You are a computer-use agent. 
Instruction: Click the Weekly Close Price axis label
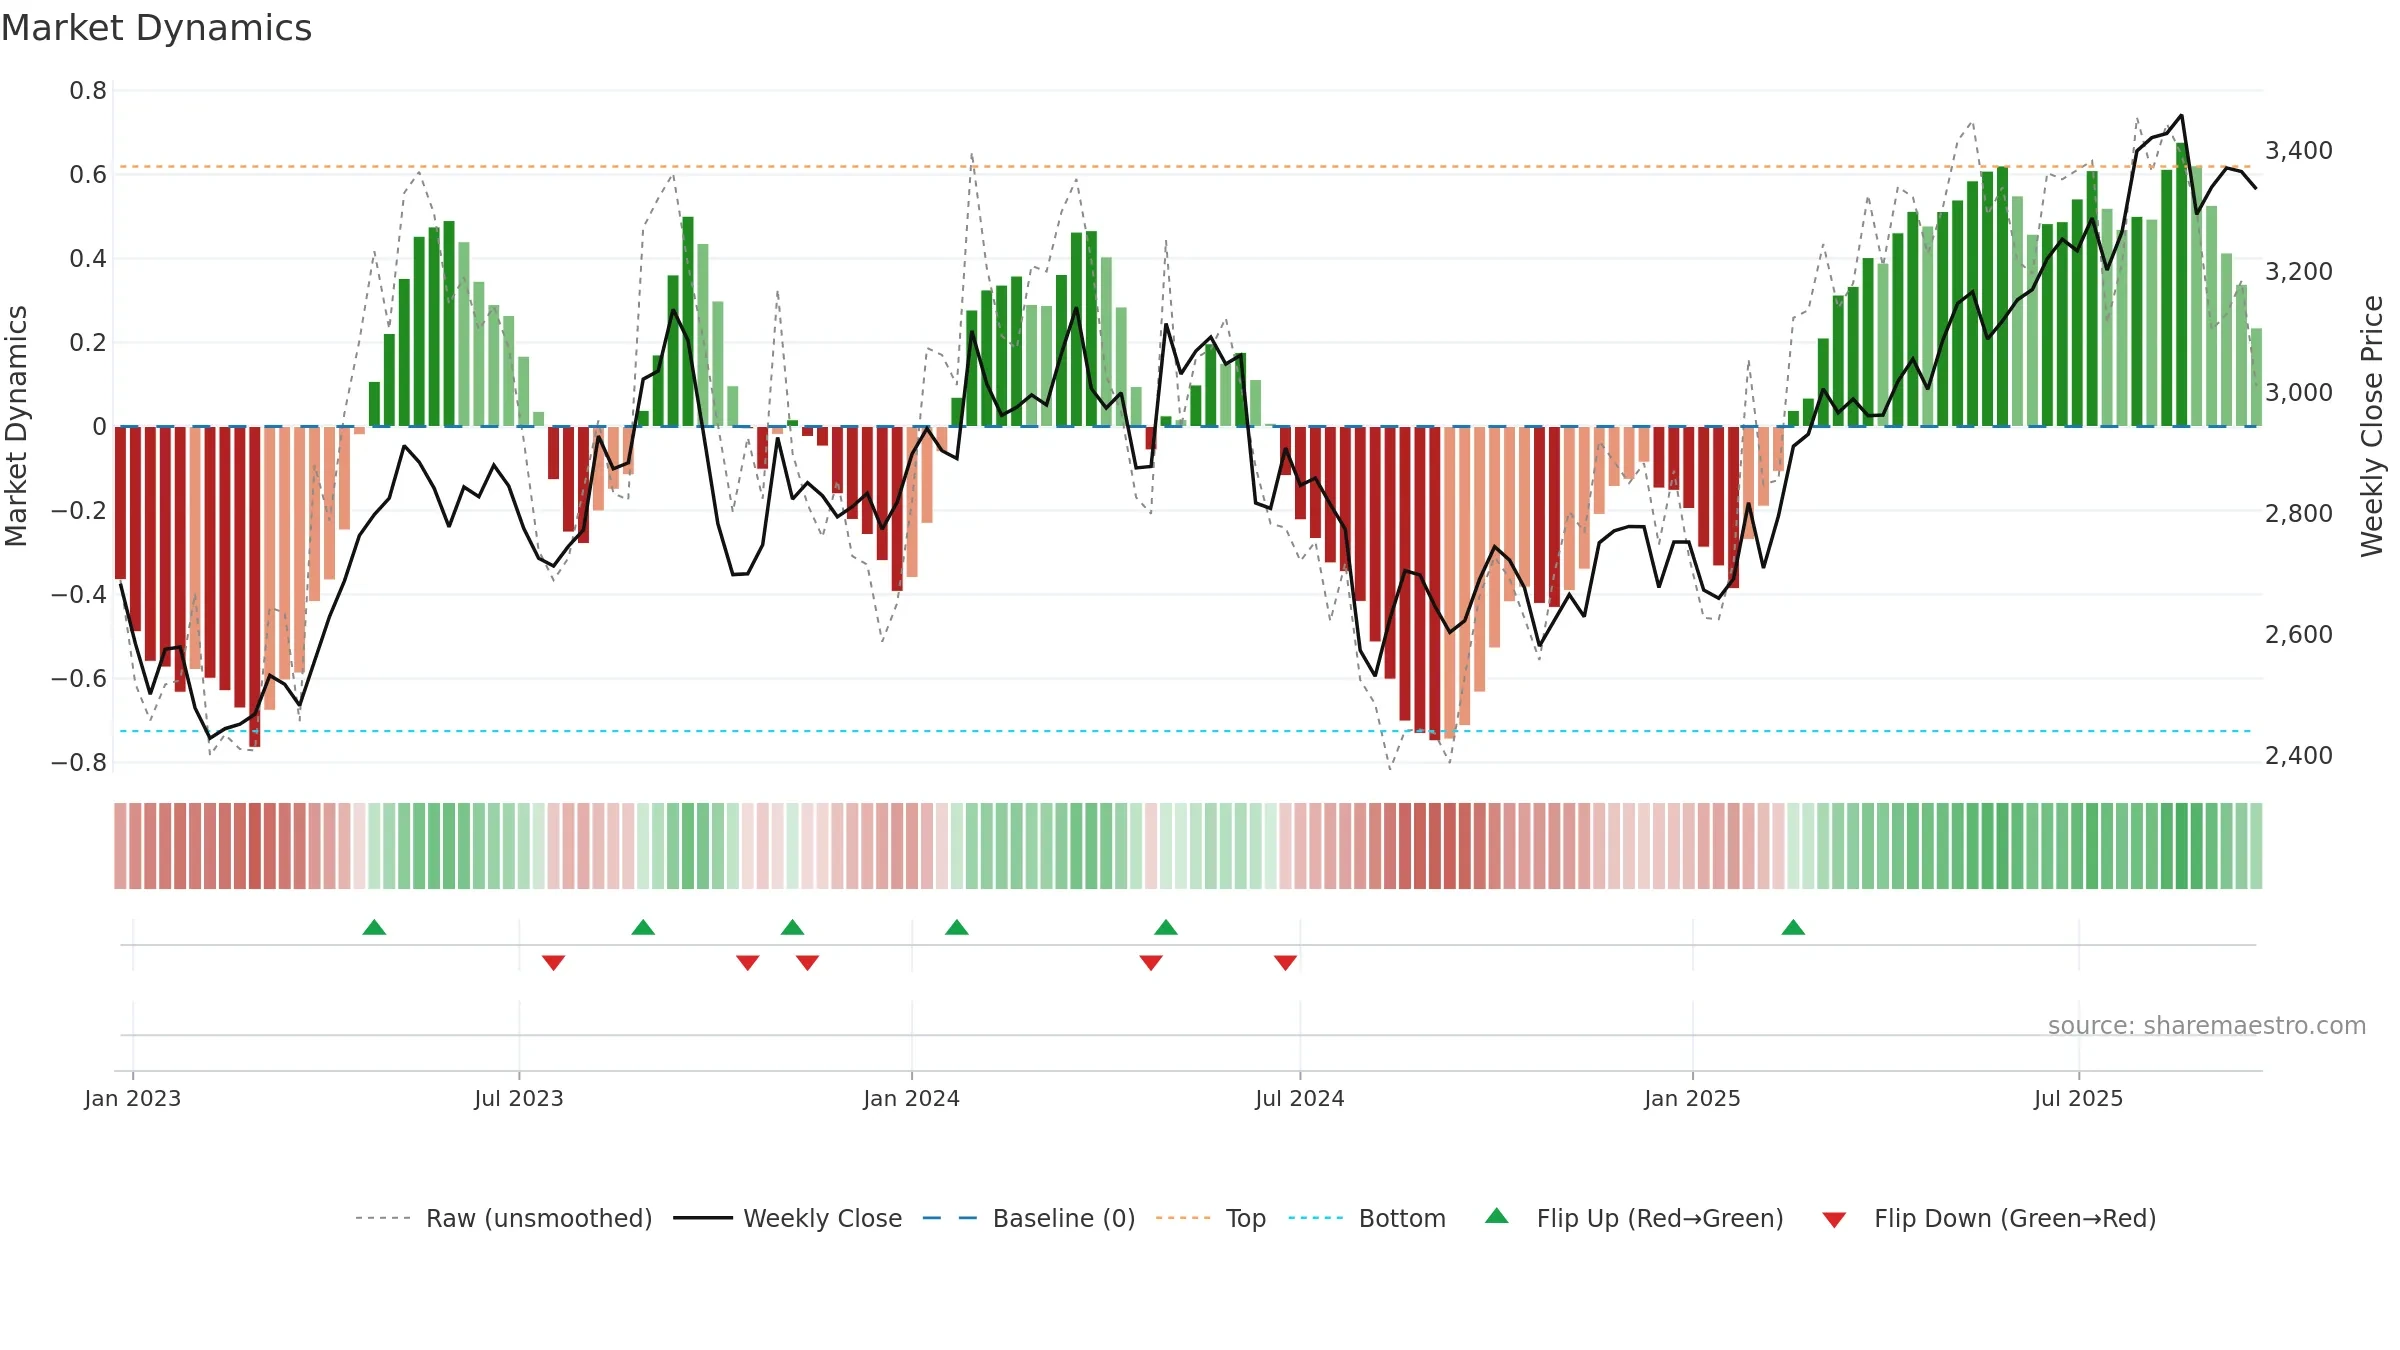(2372, 426)
